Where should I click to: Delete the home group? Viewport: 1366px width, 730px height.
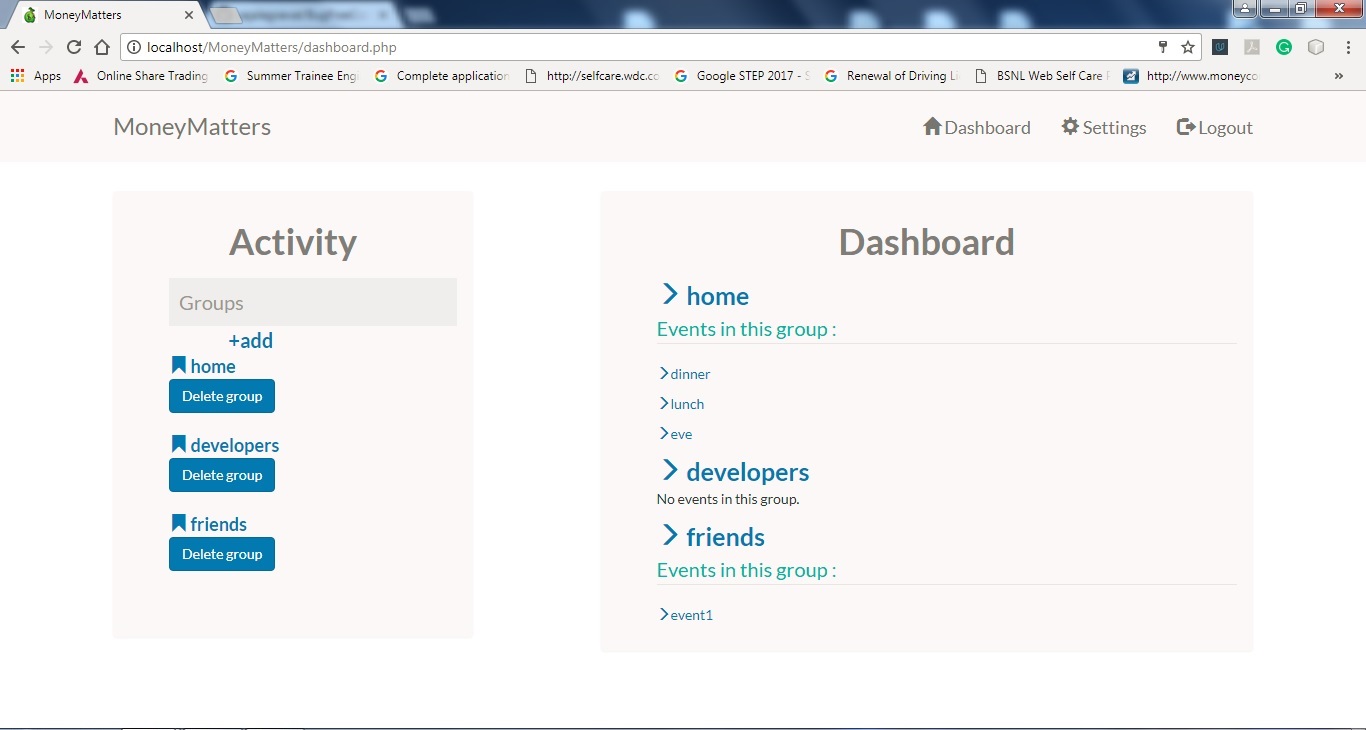(222, 396)
